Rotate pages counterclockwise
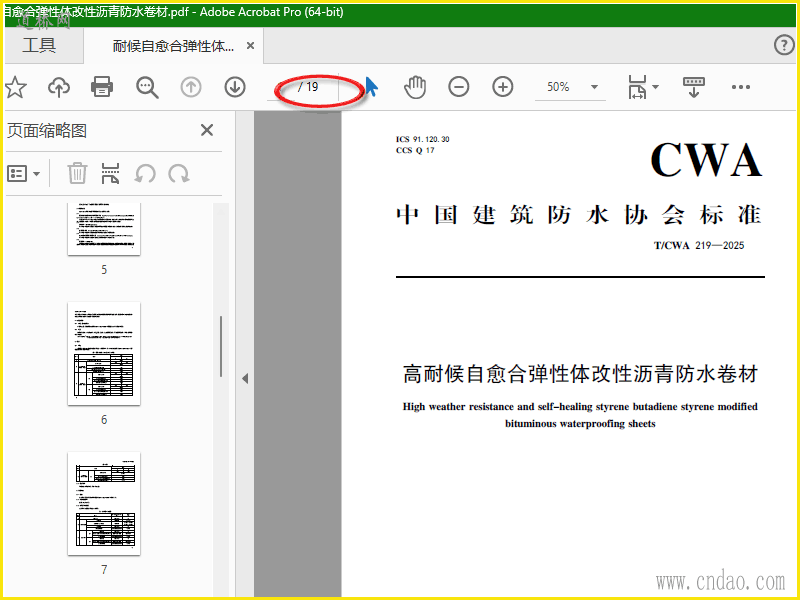800x600 pixels. click(145, 174)
